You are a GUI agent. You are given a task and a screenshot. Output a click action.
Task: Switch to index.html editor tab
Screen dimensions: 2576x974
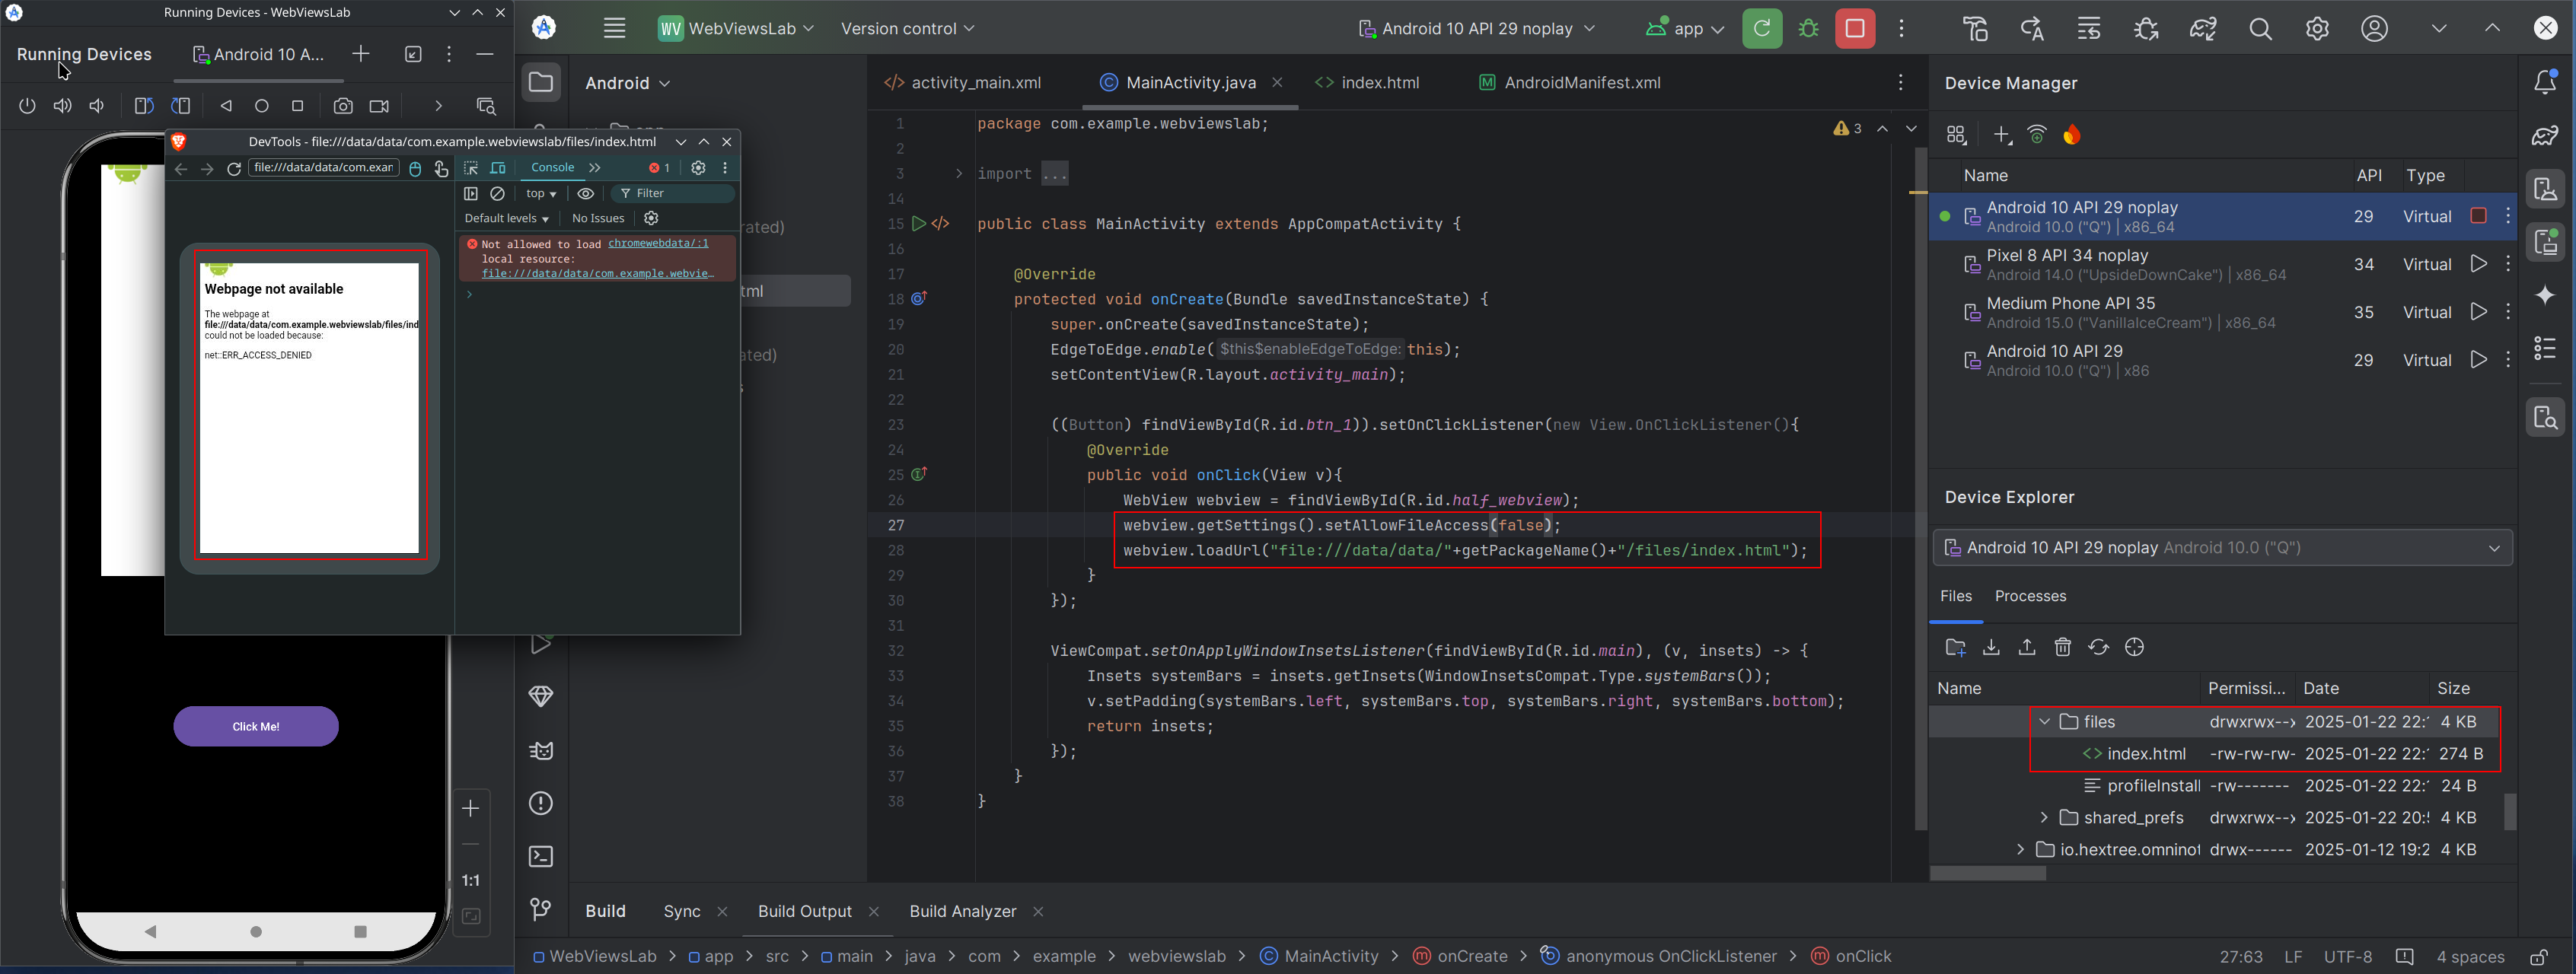(1367, 83)
